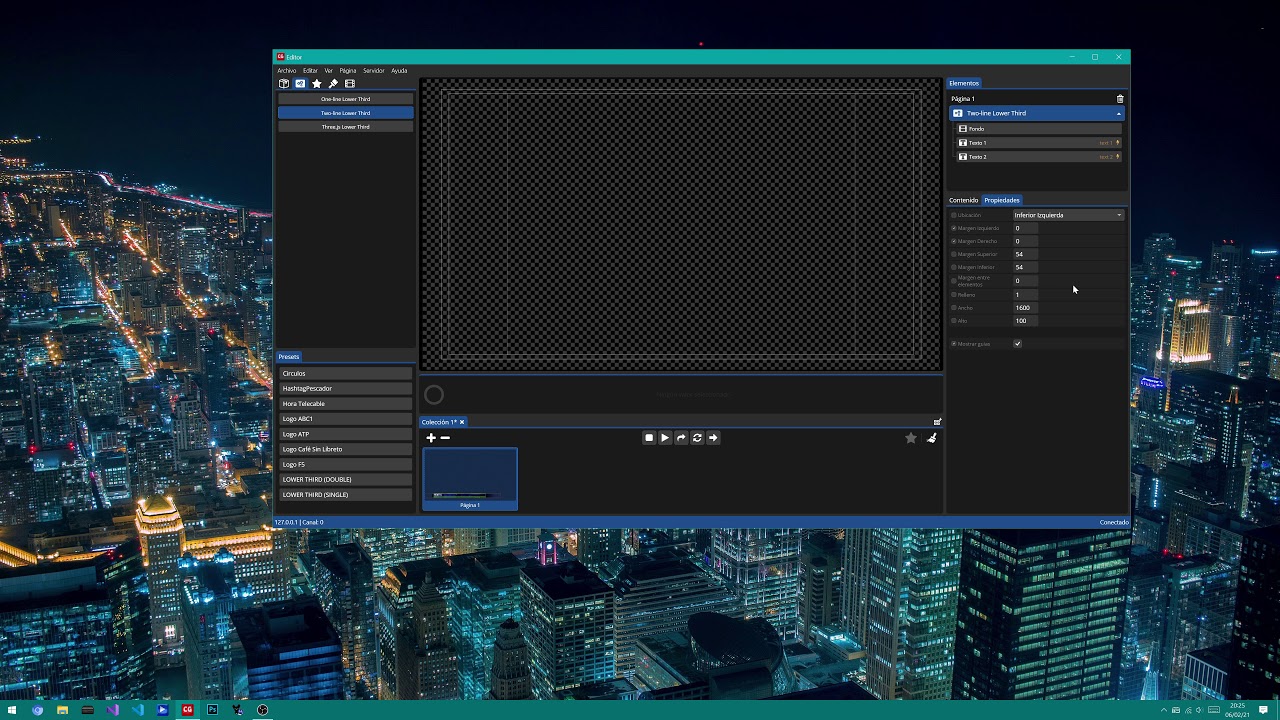Select the Propiedades tab
Image resolution: width=1280 pixels, height=720 pixels.
[x=1002, y=200]
